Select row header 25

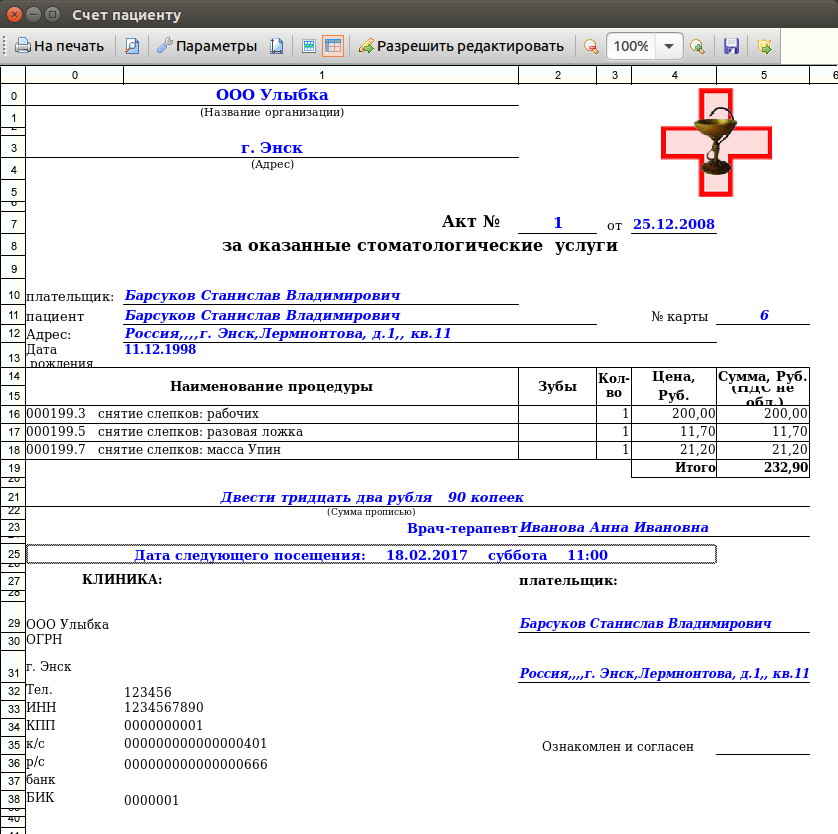tap(13, 554)
